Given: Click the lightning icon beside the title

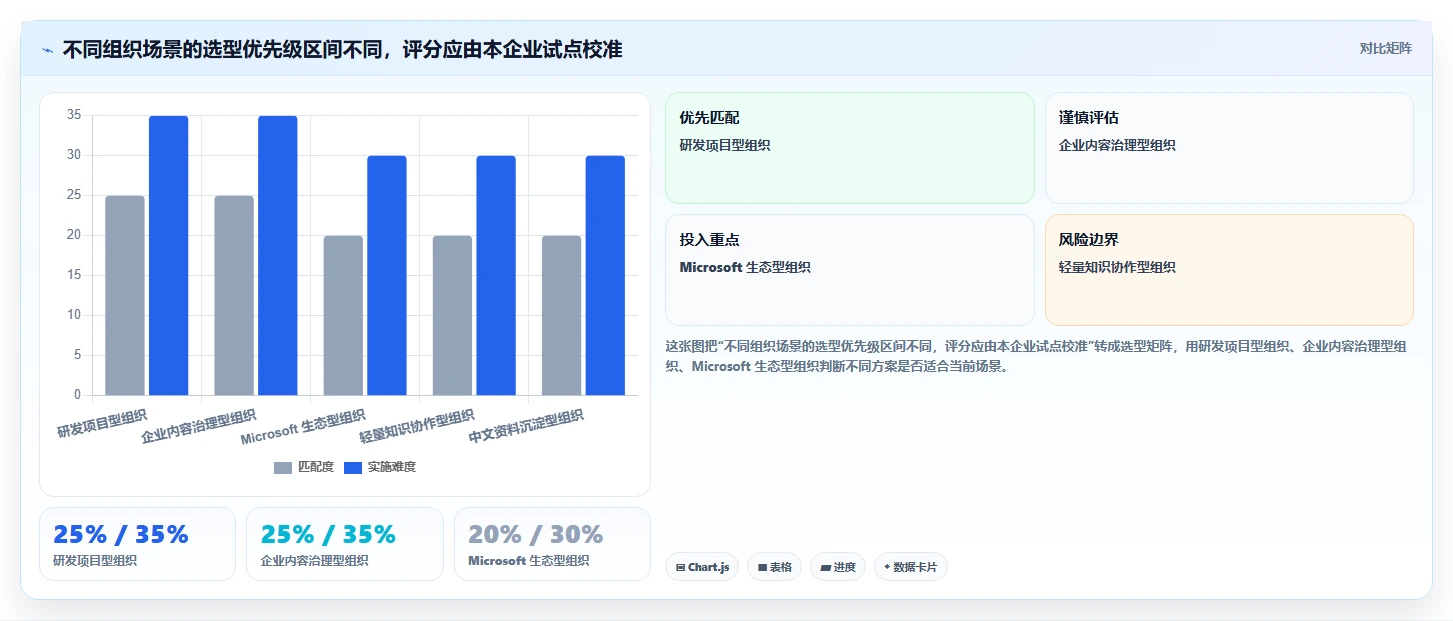Looking at the screenshot, I should [47, 50].
